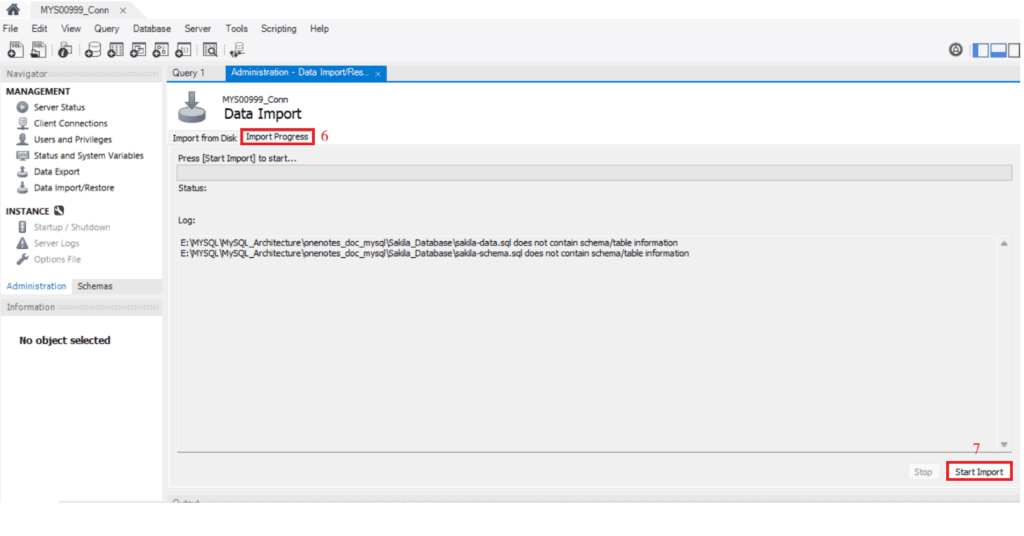1024x536 pixels.
Task: Open the File menu
Action: coord(10,29)
